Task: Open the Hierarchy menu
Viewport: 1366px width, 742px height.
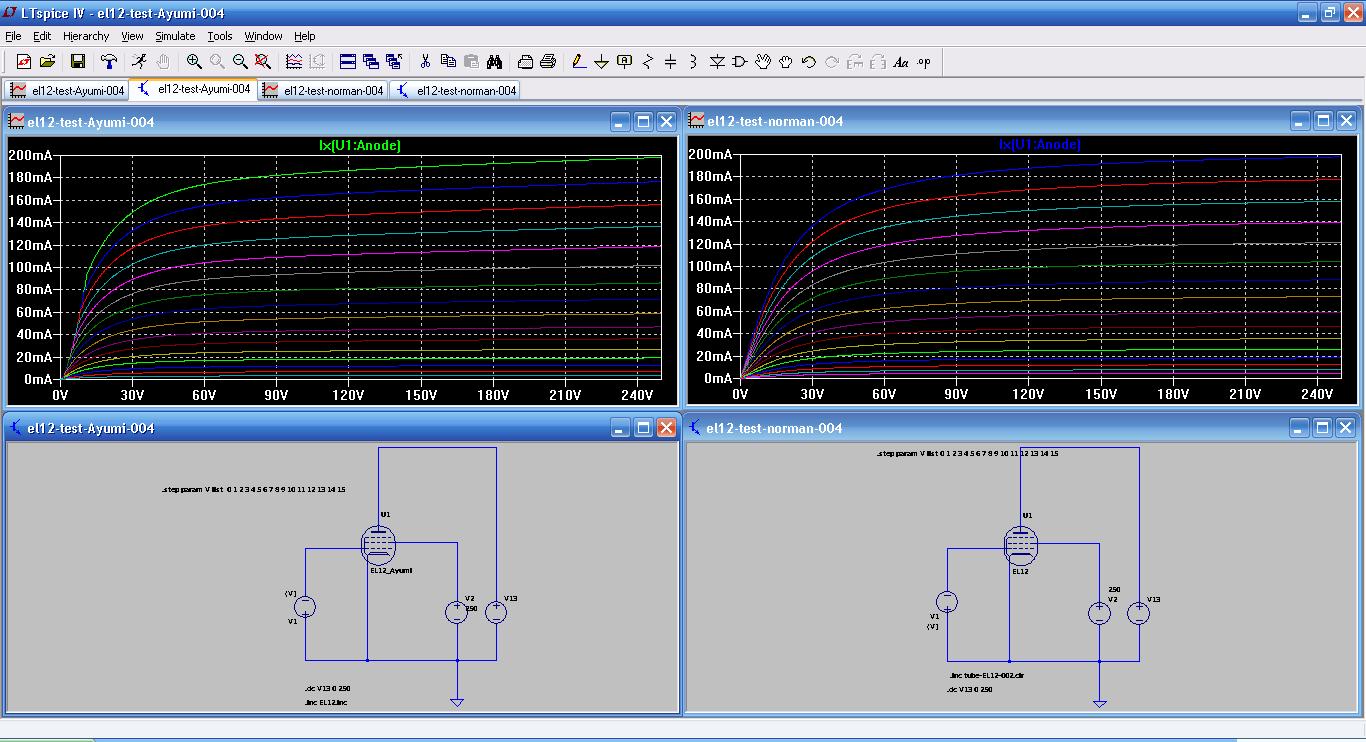Action: tap(86, 36)
